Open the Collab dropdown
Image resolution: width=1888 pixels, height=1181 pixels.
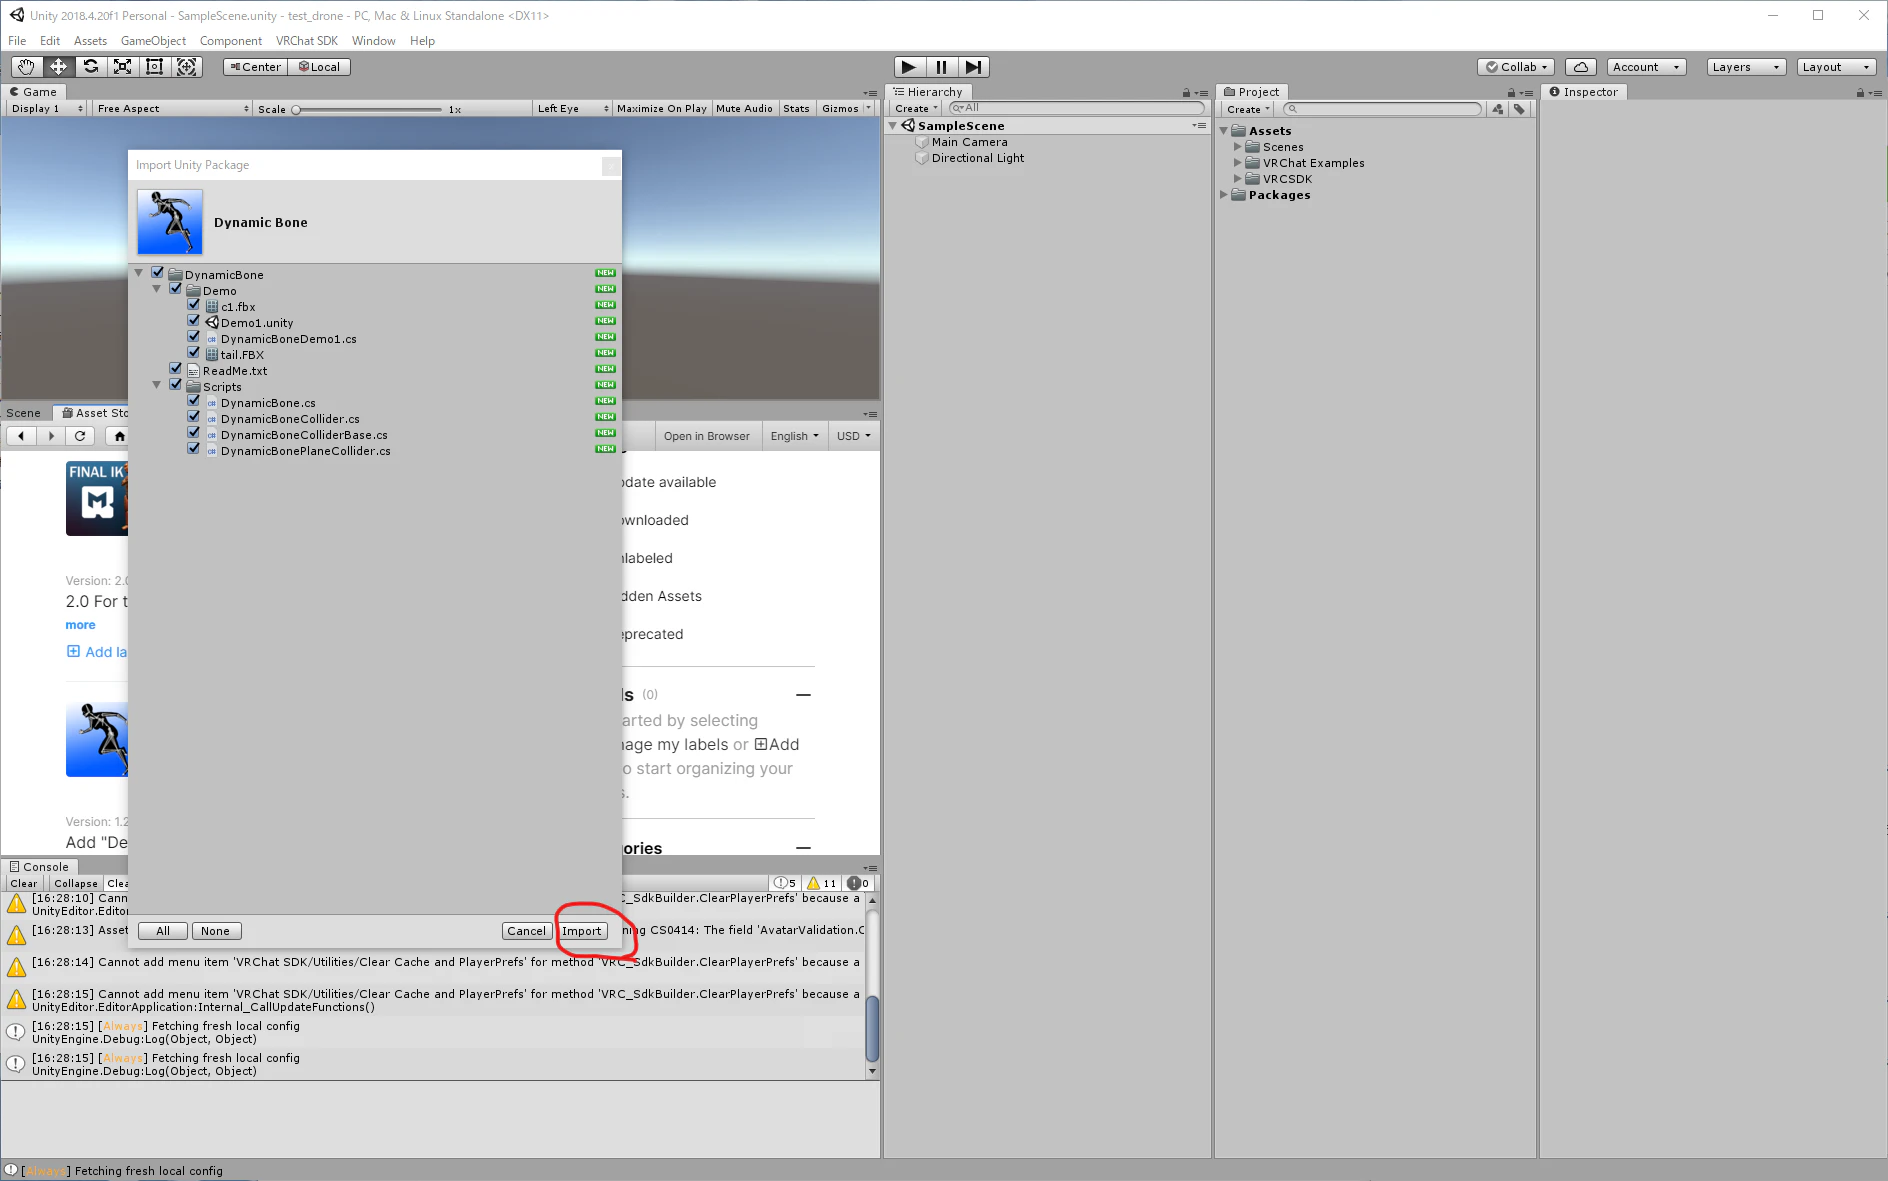coord(1516,67)
